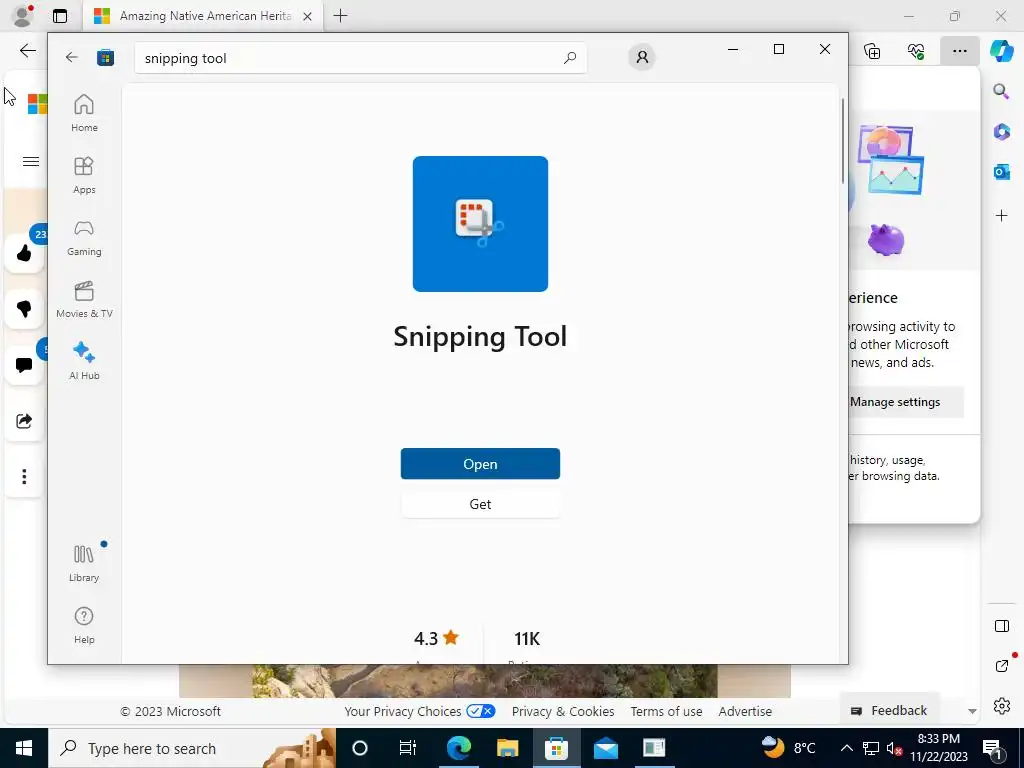Toggle the Edge sidebar panel icon
Image resolution: width=1024 pixels, height=768 pixels.
pyautogui.click(x=1002, y=626)
